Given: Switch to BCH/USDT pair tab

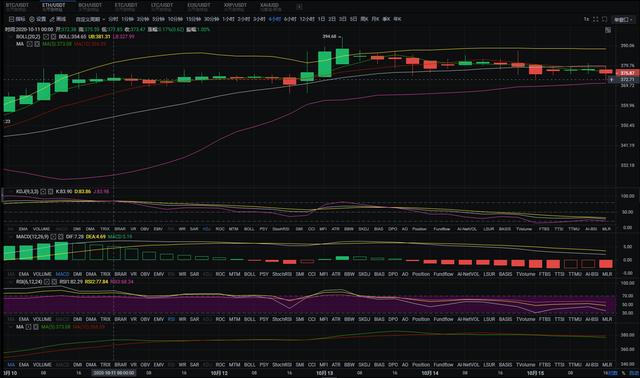Looking at the screenshot, I should (90, 7).
